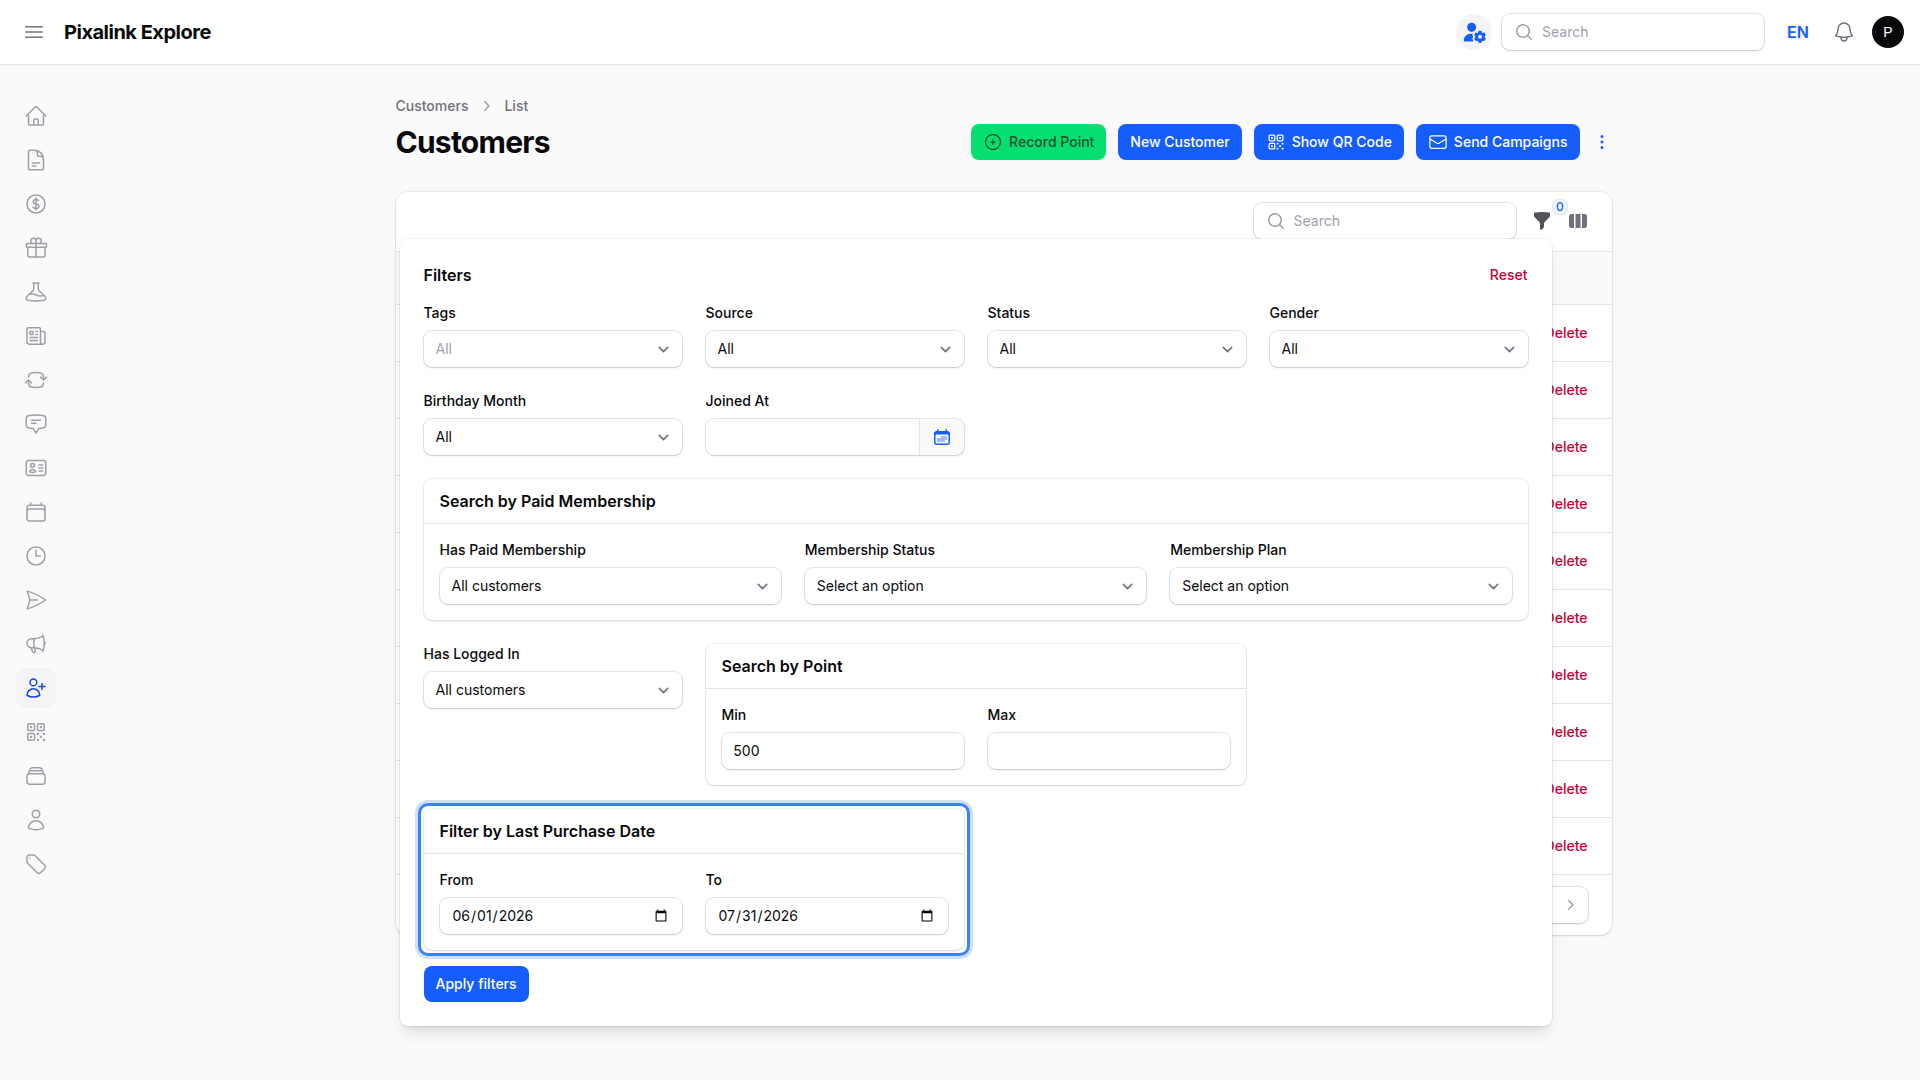Open the megaphone sidebar icon
The width and height of the screenshot is (1920, 1080).
click(36, 644)
